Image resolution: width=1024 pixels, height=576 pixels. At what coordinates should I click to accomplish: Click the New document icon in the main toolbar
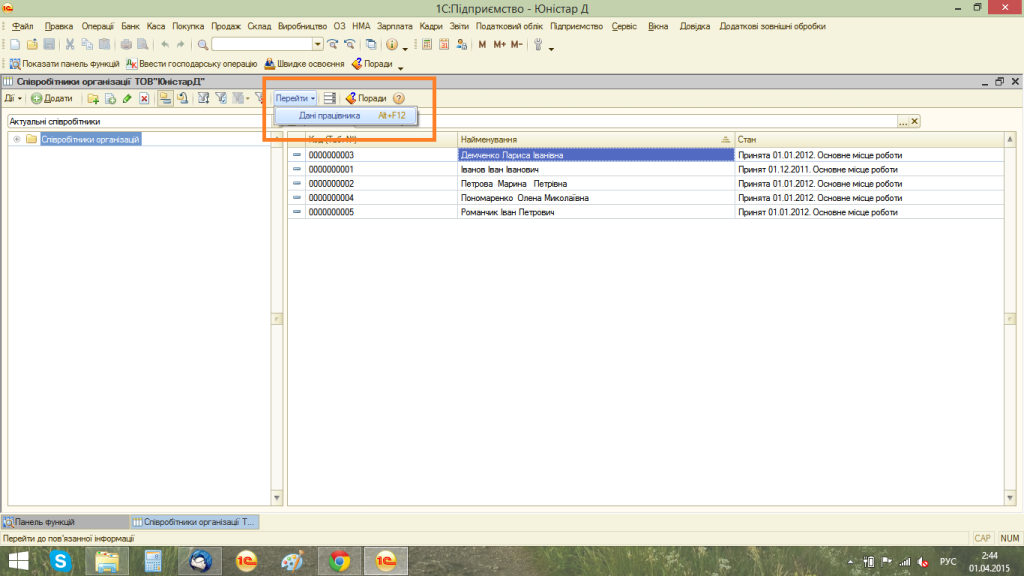click(x=14, y=44)
